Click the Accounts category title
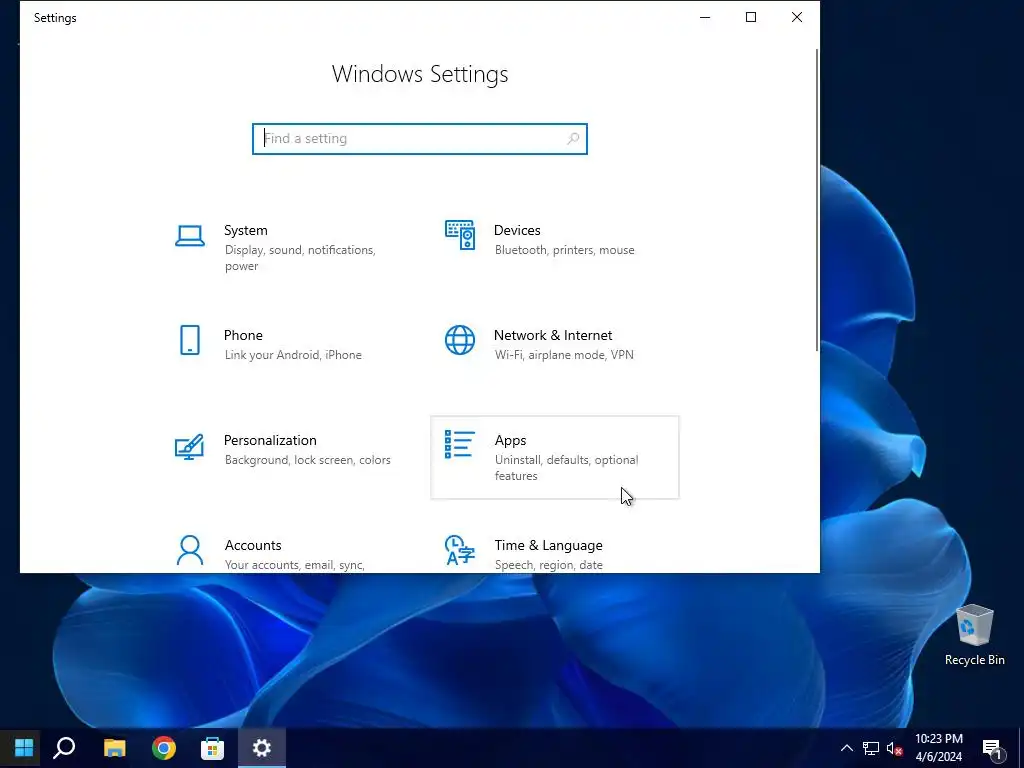The image size is (1024, 768). tap(253, 545)
